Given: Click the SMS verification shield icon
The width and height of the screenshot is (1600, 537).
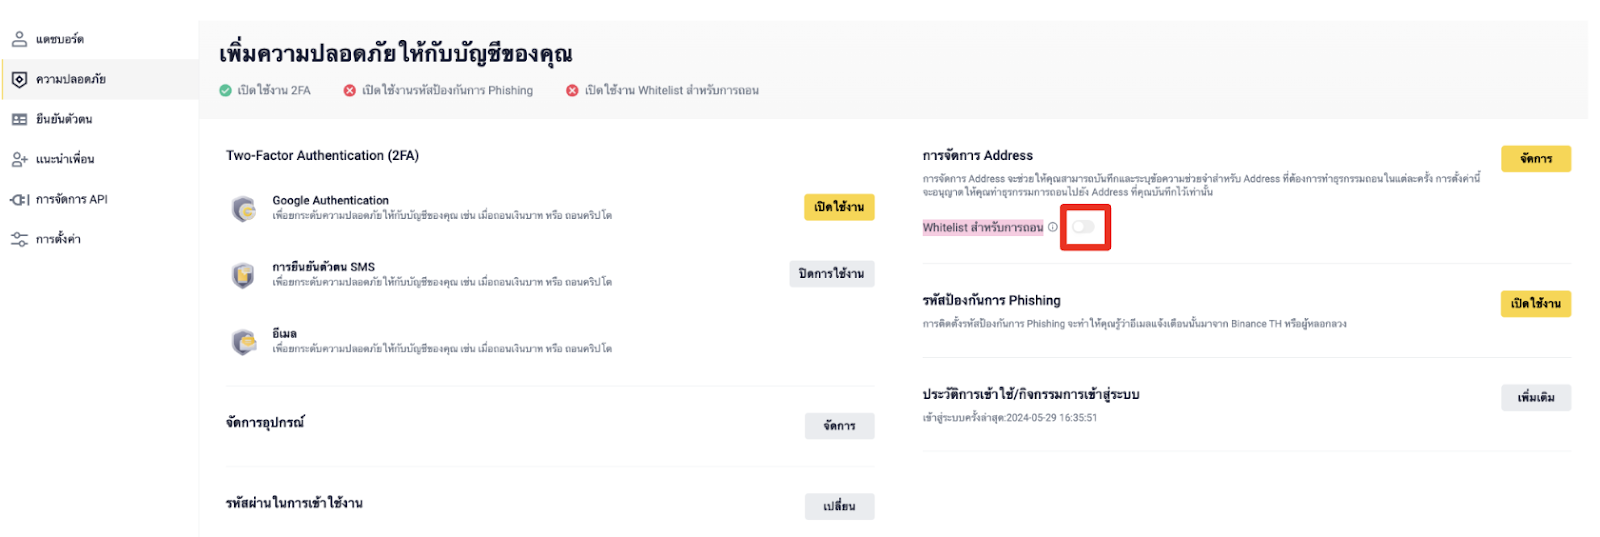Looking at the screenshot, I should point(244,275).
